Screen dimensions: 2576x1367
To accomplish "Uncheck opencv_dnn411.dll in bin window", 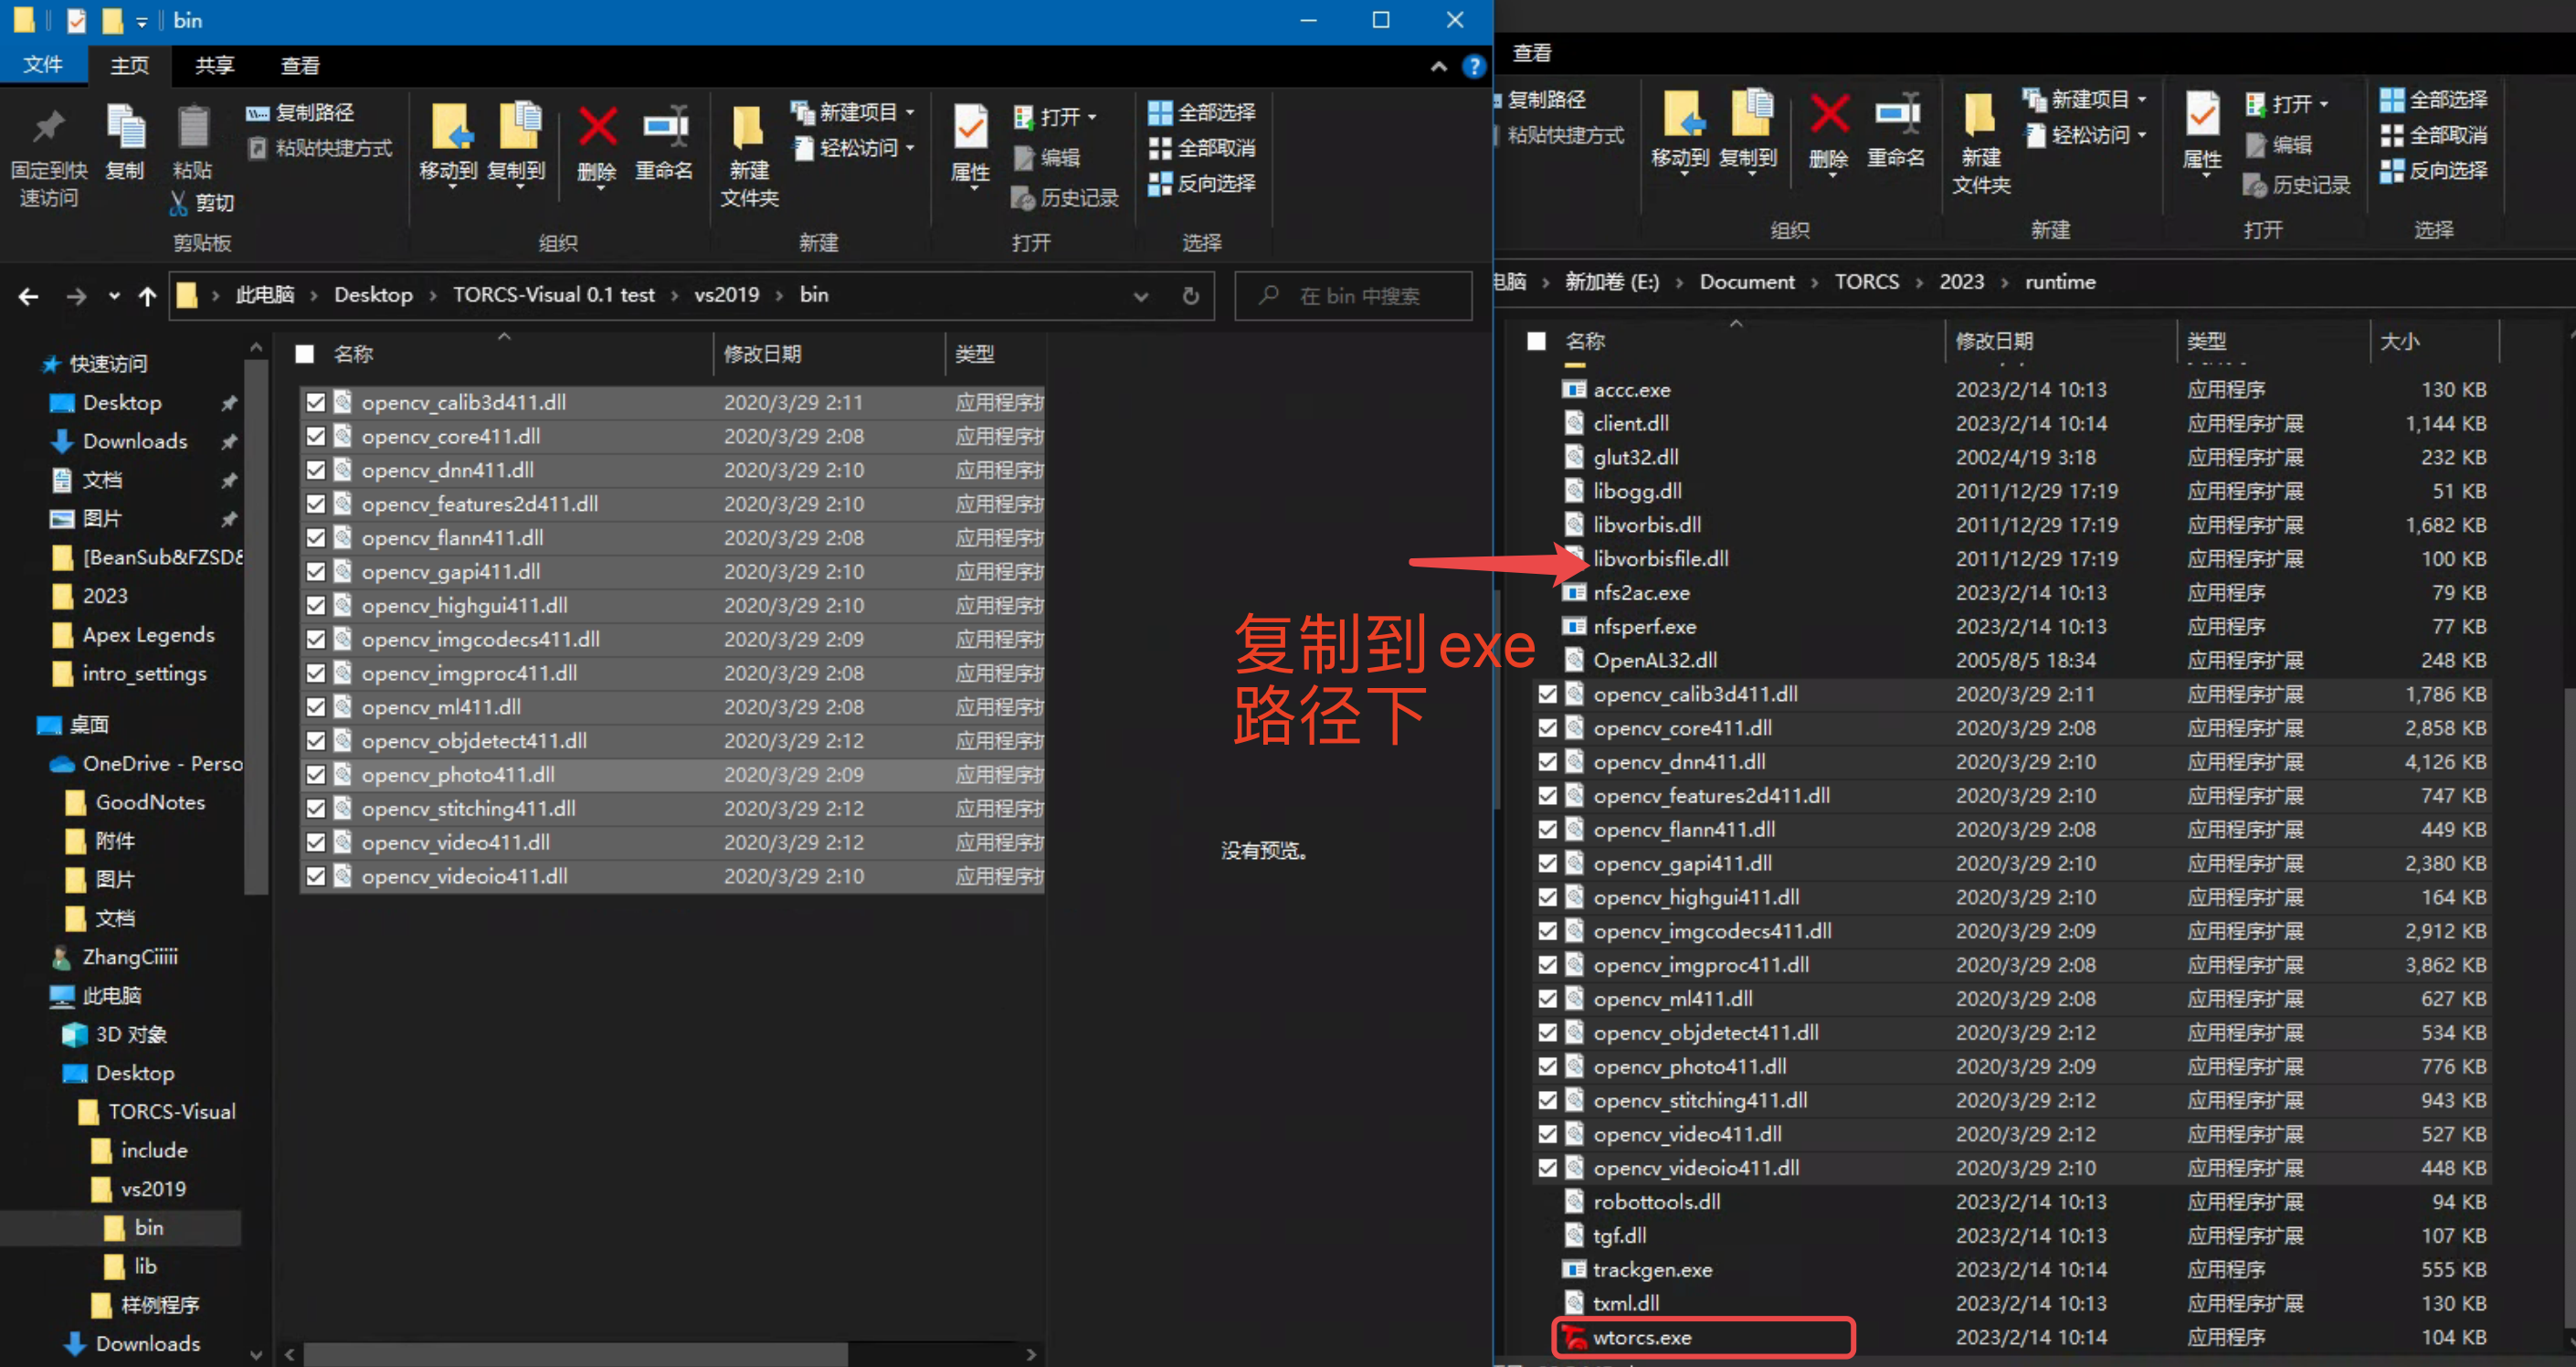I will click(x=316, y=470).
